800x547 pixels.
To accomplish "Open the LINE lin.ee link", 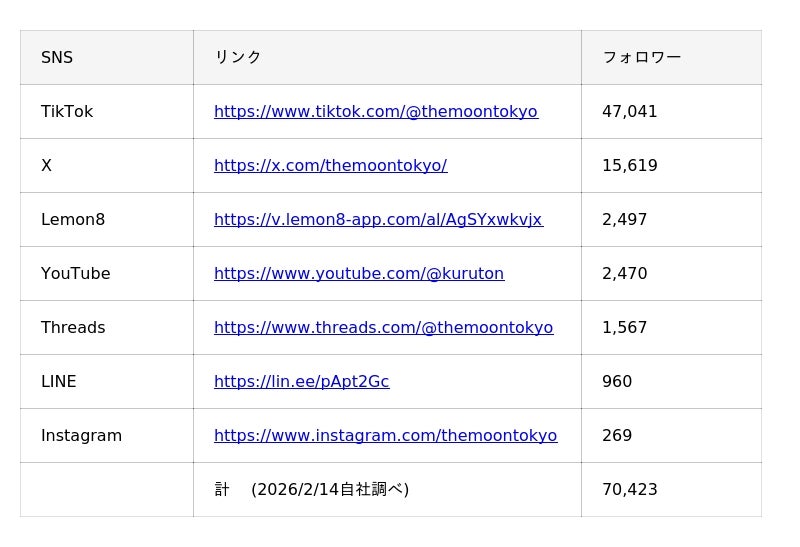I will pyautogui.click(x=301, y=382).
